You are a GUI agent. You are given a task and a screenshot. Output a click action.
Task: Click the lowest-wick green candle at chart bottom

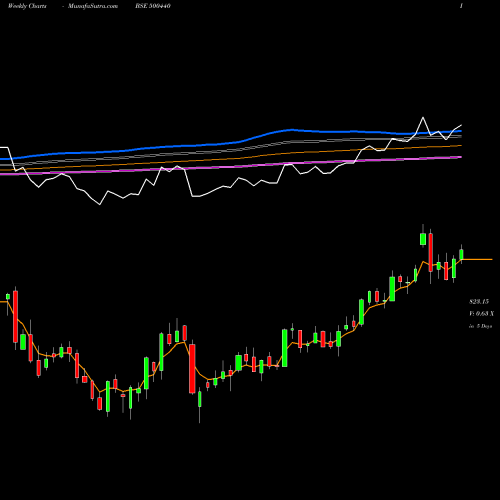tap(200, 399)
